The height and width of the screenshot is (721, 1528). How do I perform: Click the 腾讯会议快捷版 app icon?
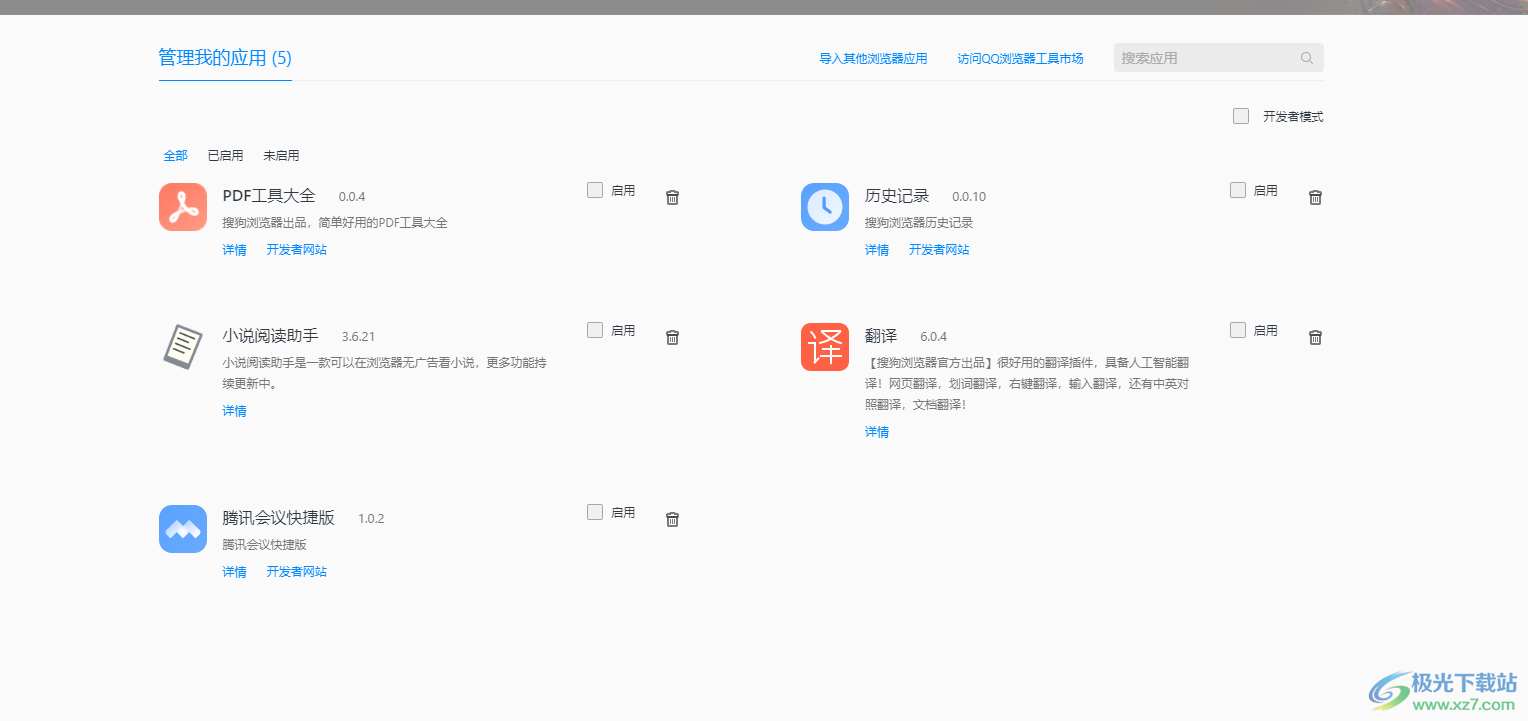click(x=183, y=529)
